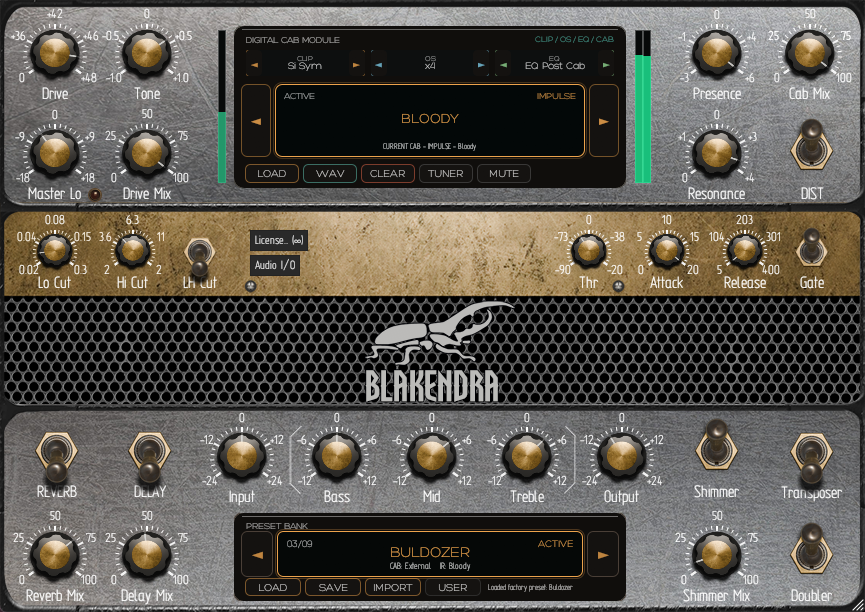Select previous OS oversampling arrow
Screen dimensions: 865x612
[378, 65]
